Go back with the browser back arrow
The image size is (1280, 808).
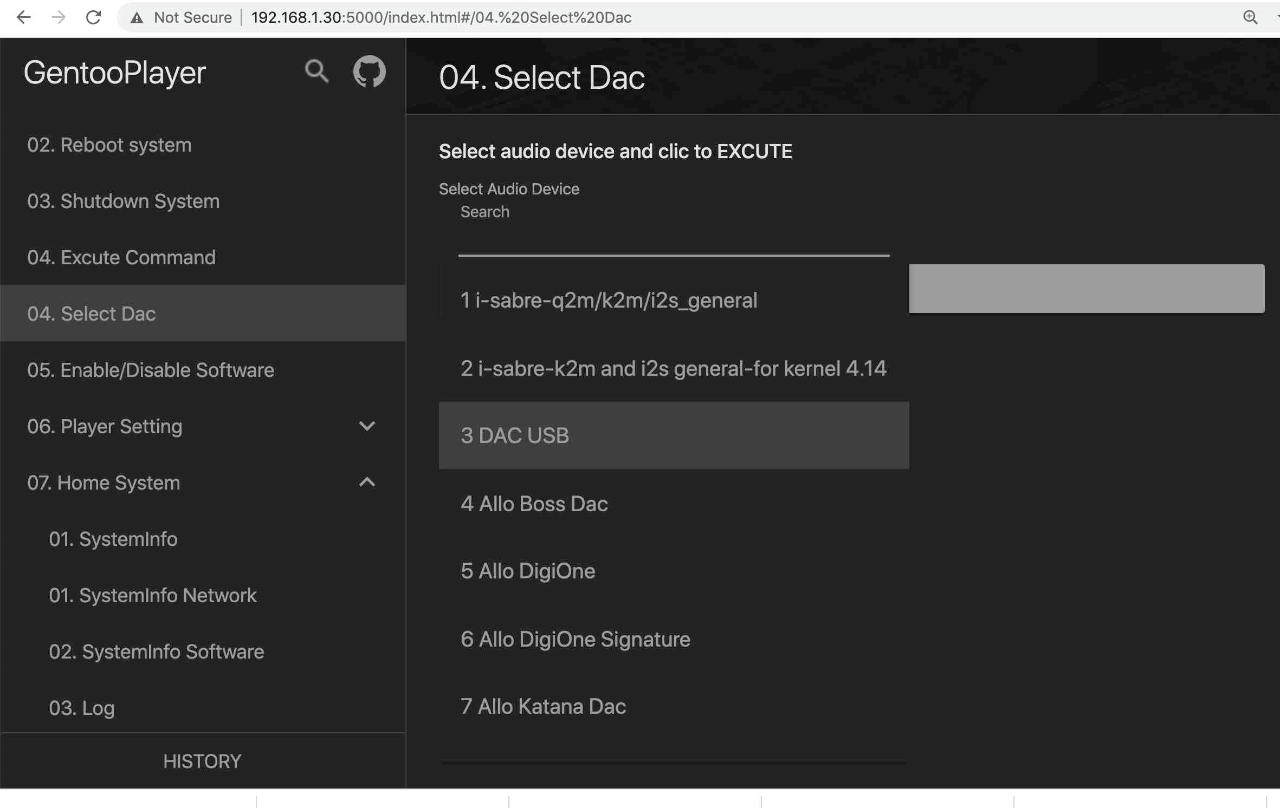pyautogui.click(x=23, y=17)
